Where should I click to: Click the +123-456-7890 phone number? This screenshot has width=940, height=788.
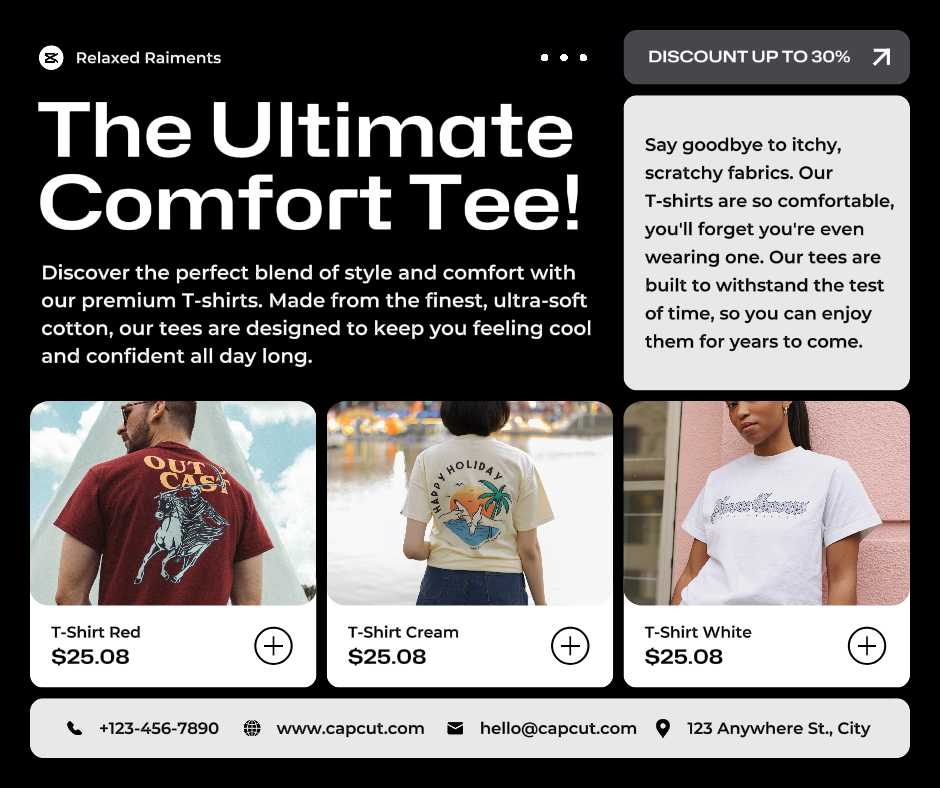click(159, 728)
